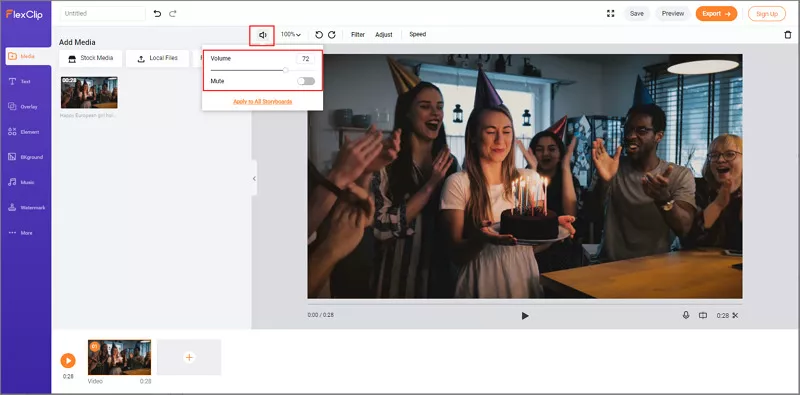Open the Adjust option

point(384,35)
